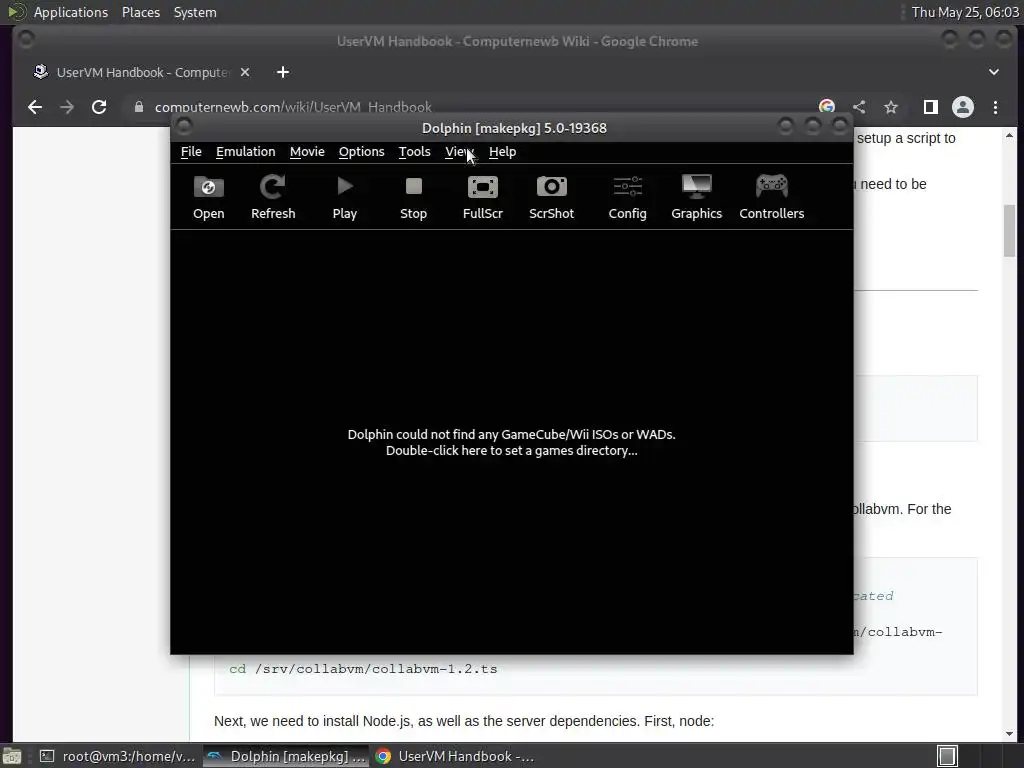Open the Config settings icon
1024x768 pixels.
628,198
